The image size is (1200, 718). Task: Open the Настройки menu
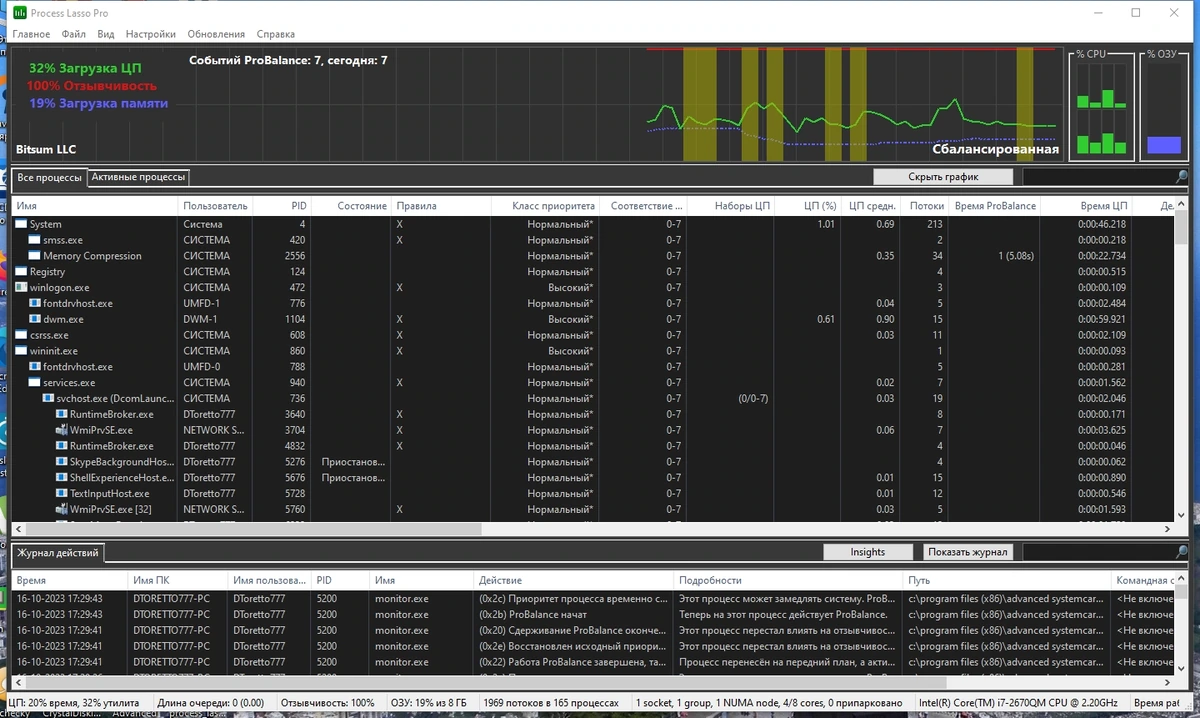tap(151, 34)
